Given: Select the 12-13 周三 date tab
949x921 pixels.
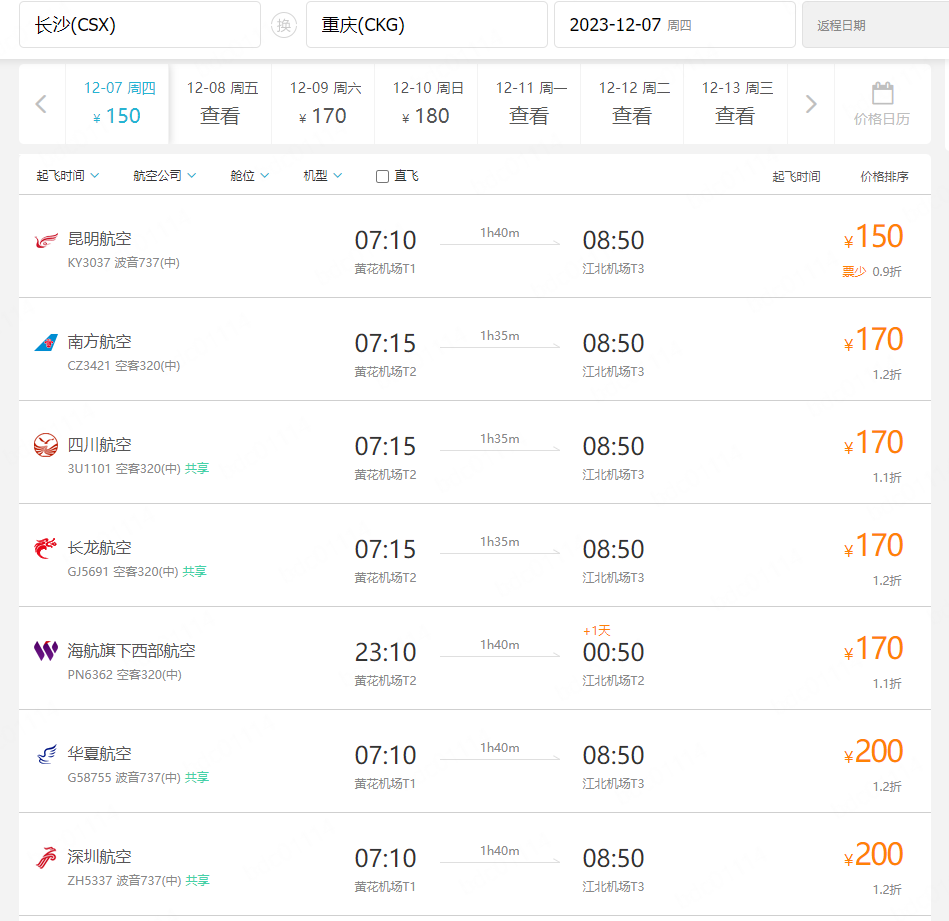Looking at the screenshot, I should click(735, 104).
